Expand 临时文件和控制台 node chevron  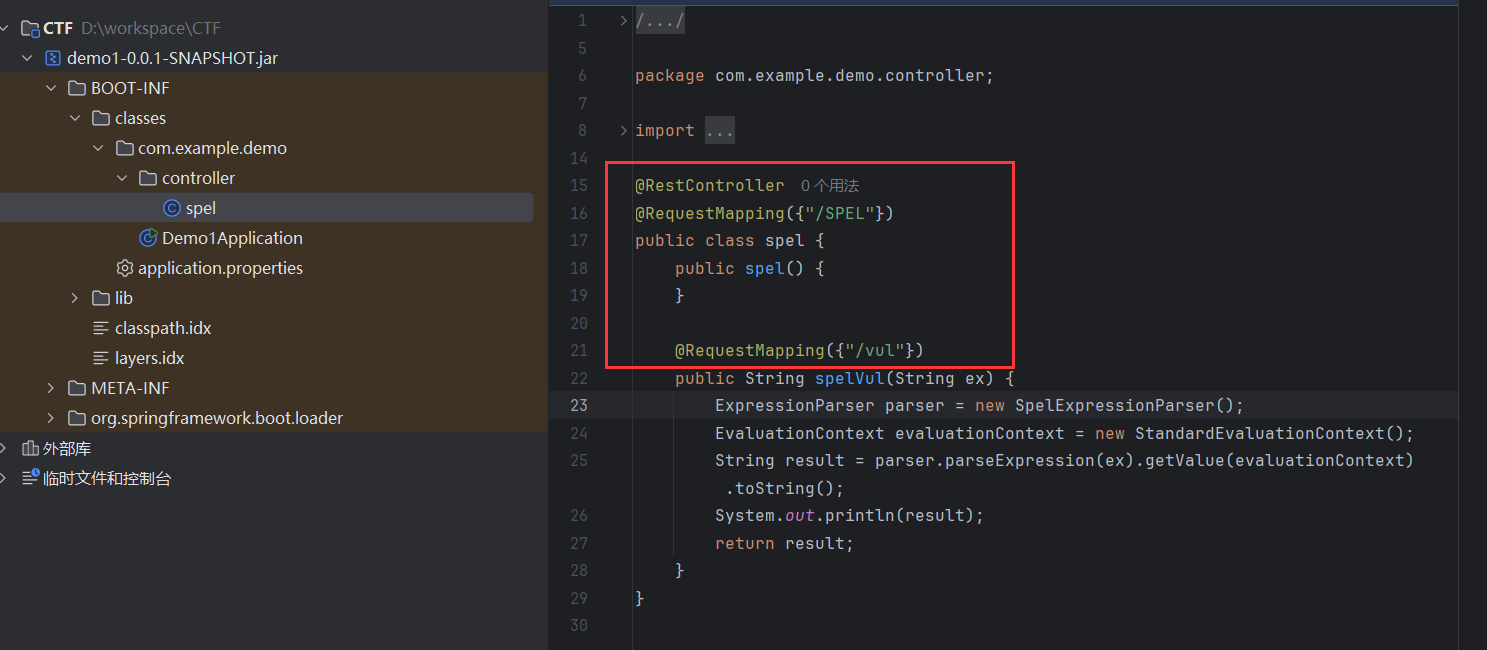click(x=4, y=478)
